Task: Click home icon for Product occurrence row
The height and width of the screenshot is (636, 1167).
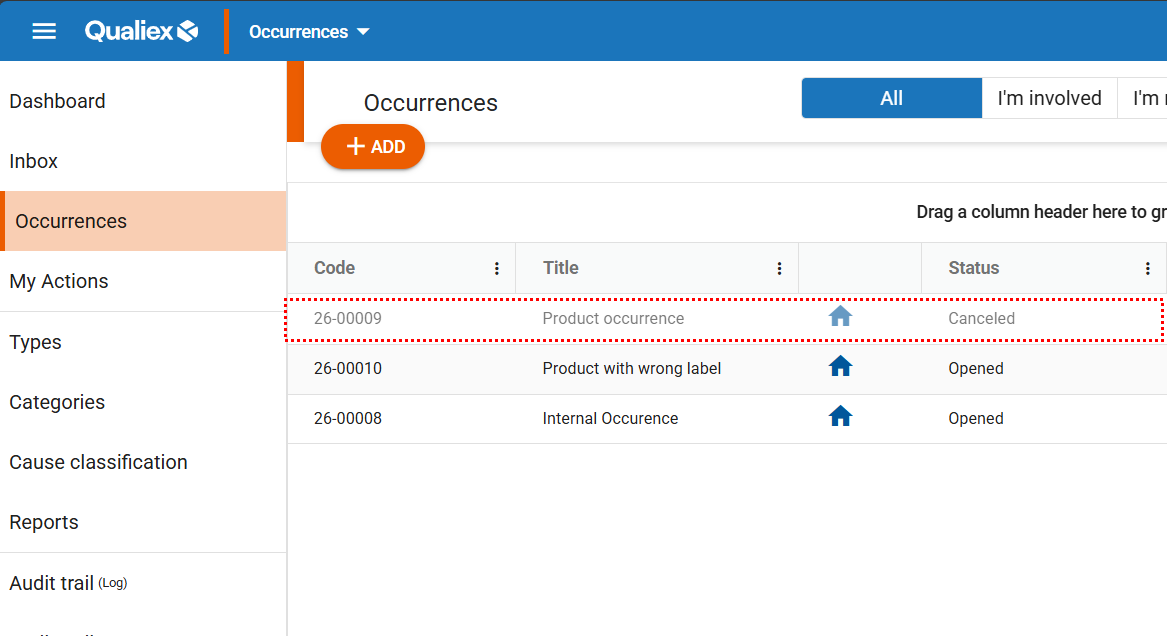Action: pos(840,317)
